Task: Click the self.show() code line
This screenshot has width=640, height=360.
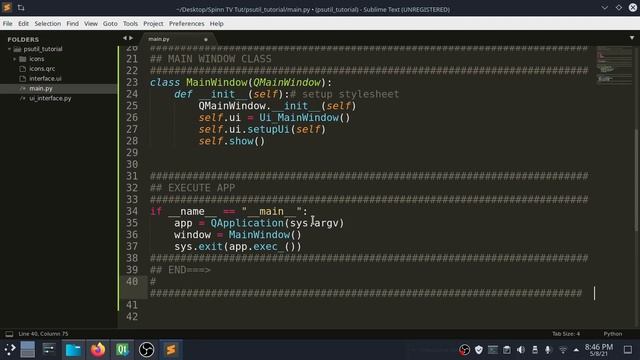Action: click(231, 141)
